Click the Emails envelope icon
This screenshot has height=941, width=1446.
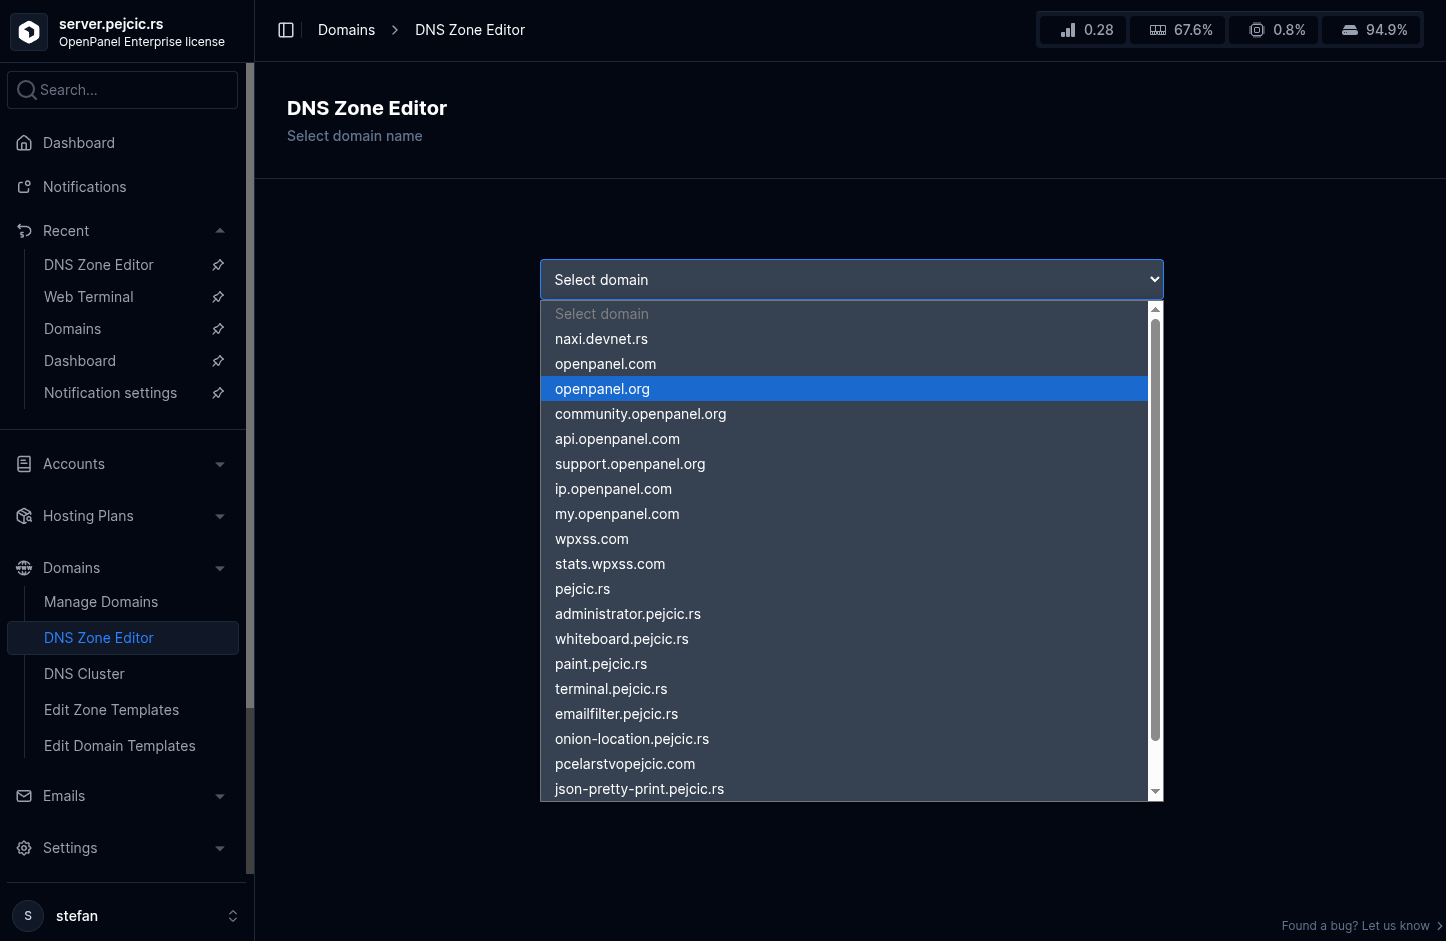(25, 796)
